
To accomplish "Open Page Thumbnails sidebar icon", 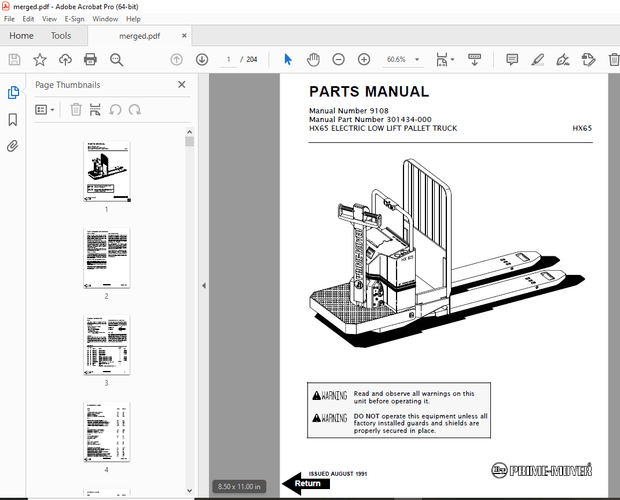I will tap(13, 92).
